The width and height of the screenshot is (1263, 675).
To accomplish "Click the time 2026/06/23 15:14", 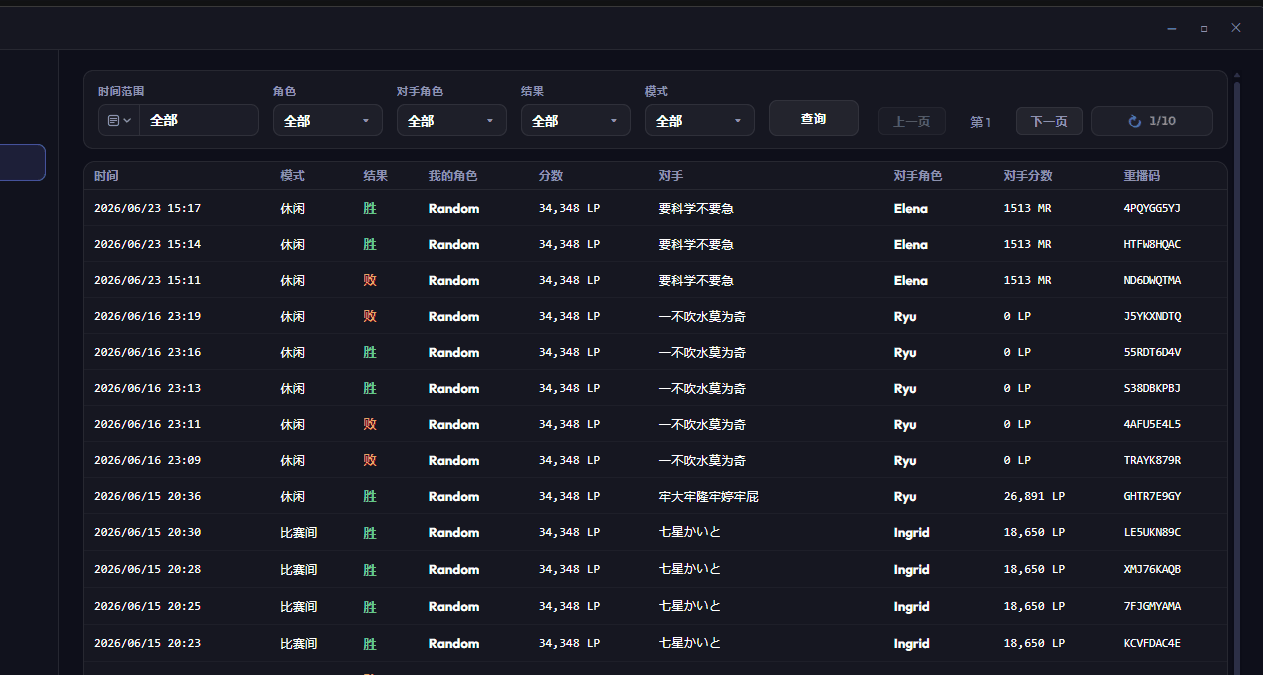I will coord(147,245).
